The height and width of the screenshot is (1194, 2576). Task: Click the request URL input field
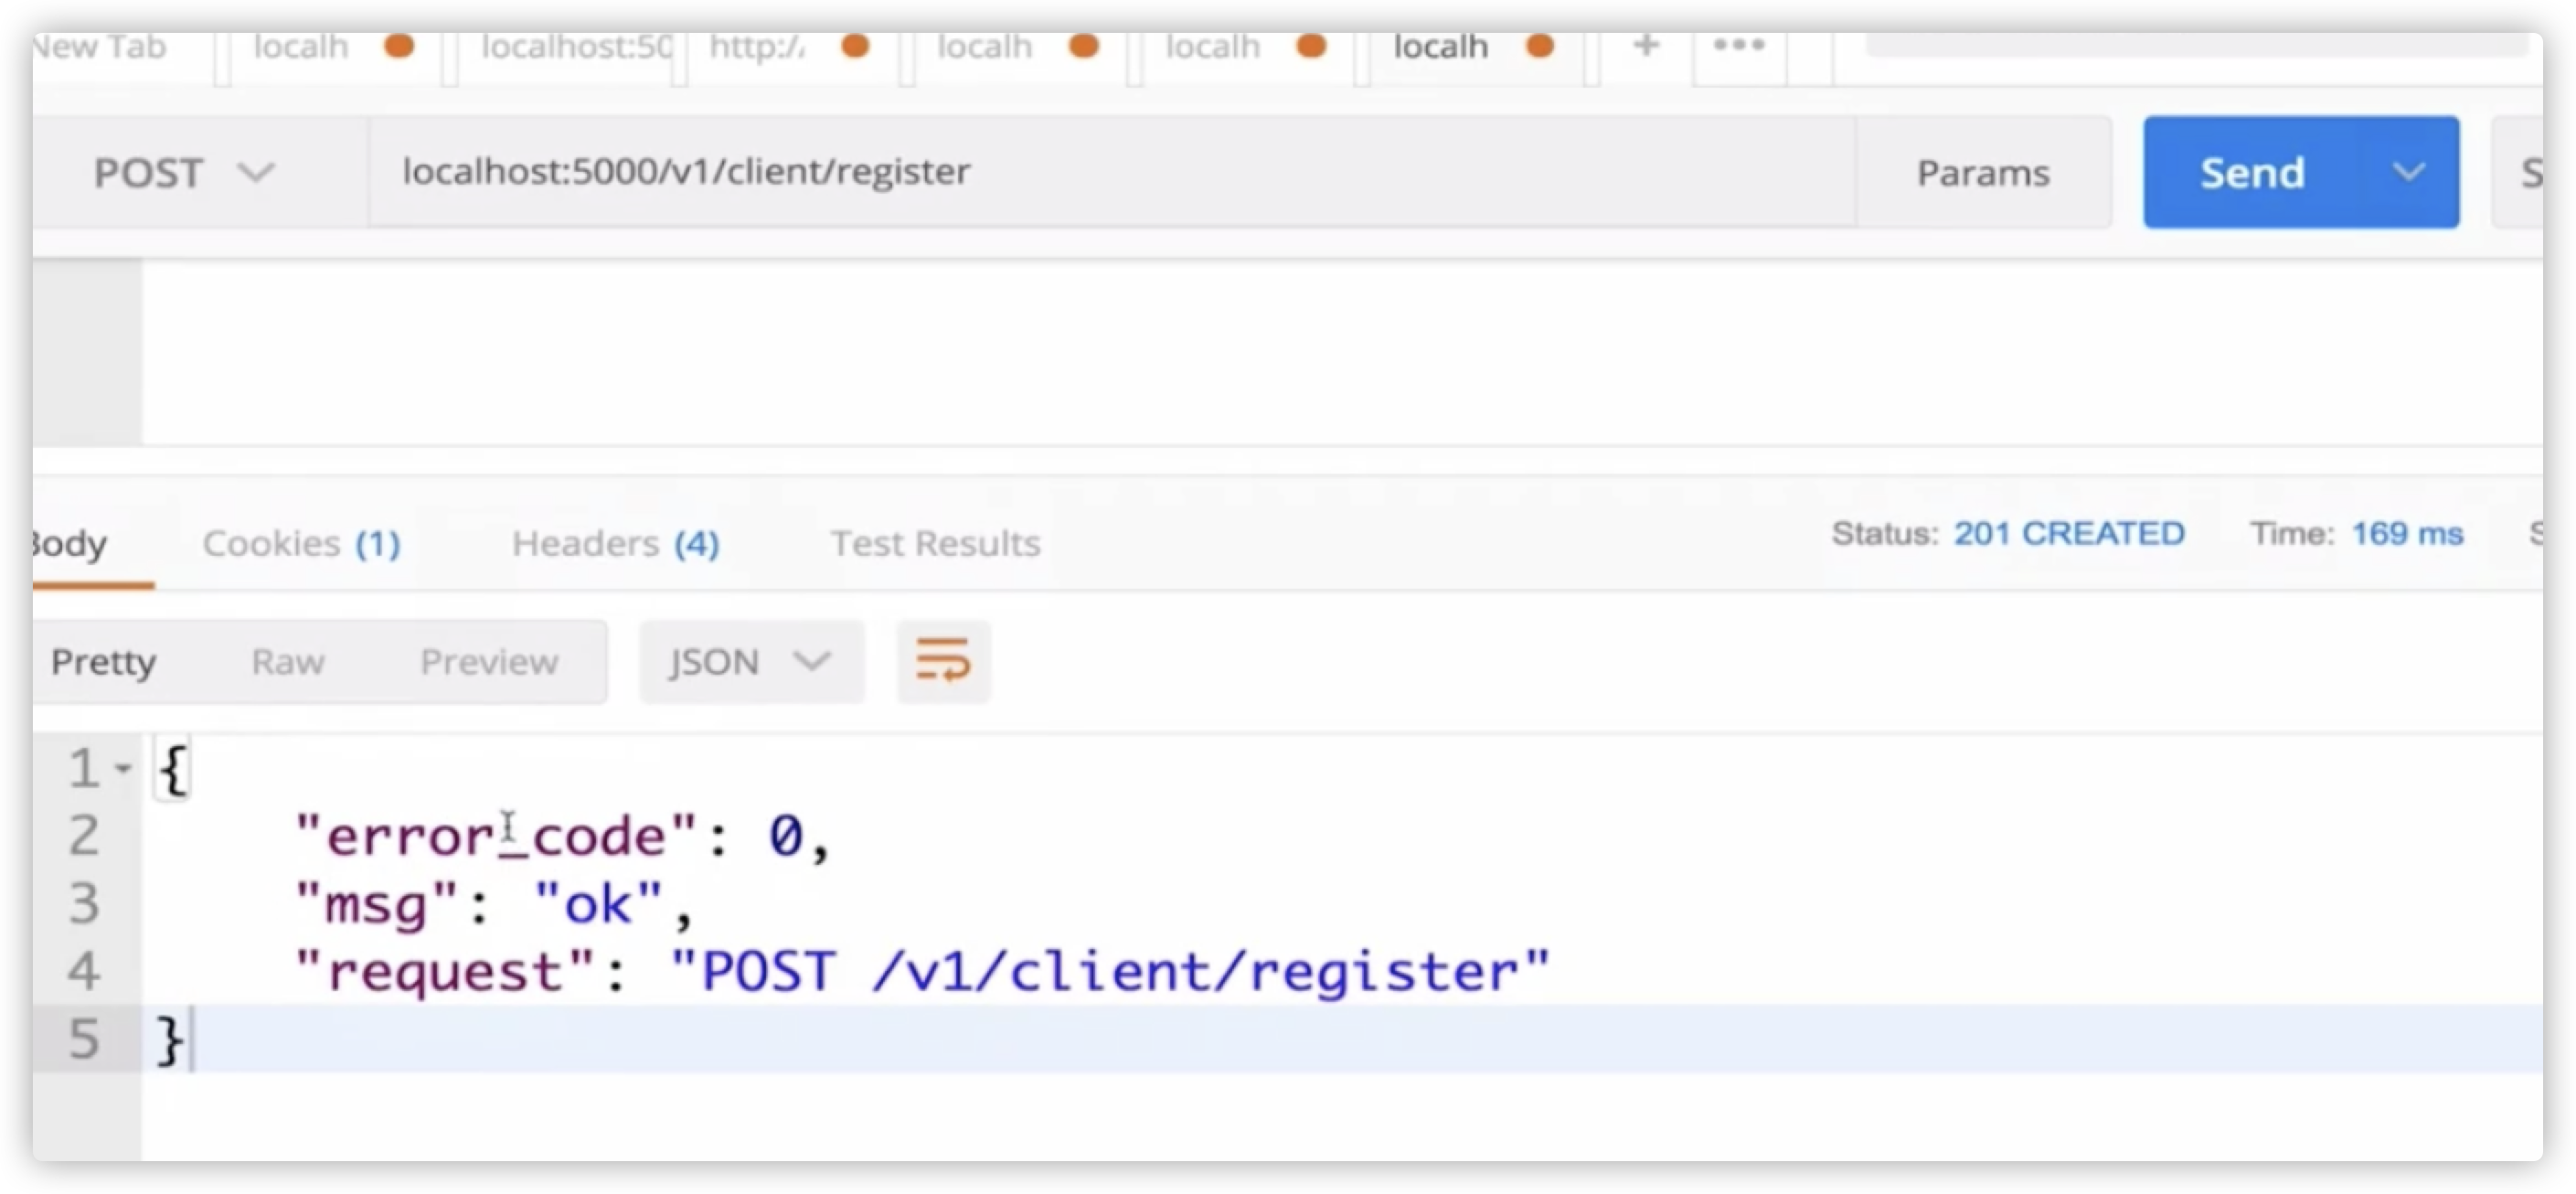[x=1100, y=172]
